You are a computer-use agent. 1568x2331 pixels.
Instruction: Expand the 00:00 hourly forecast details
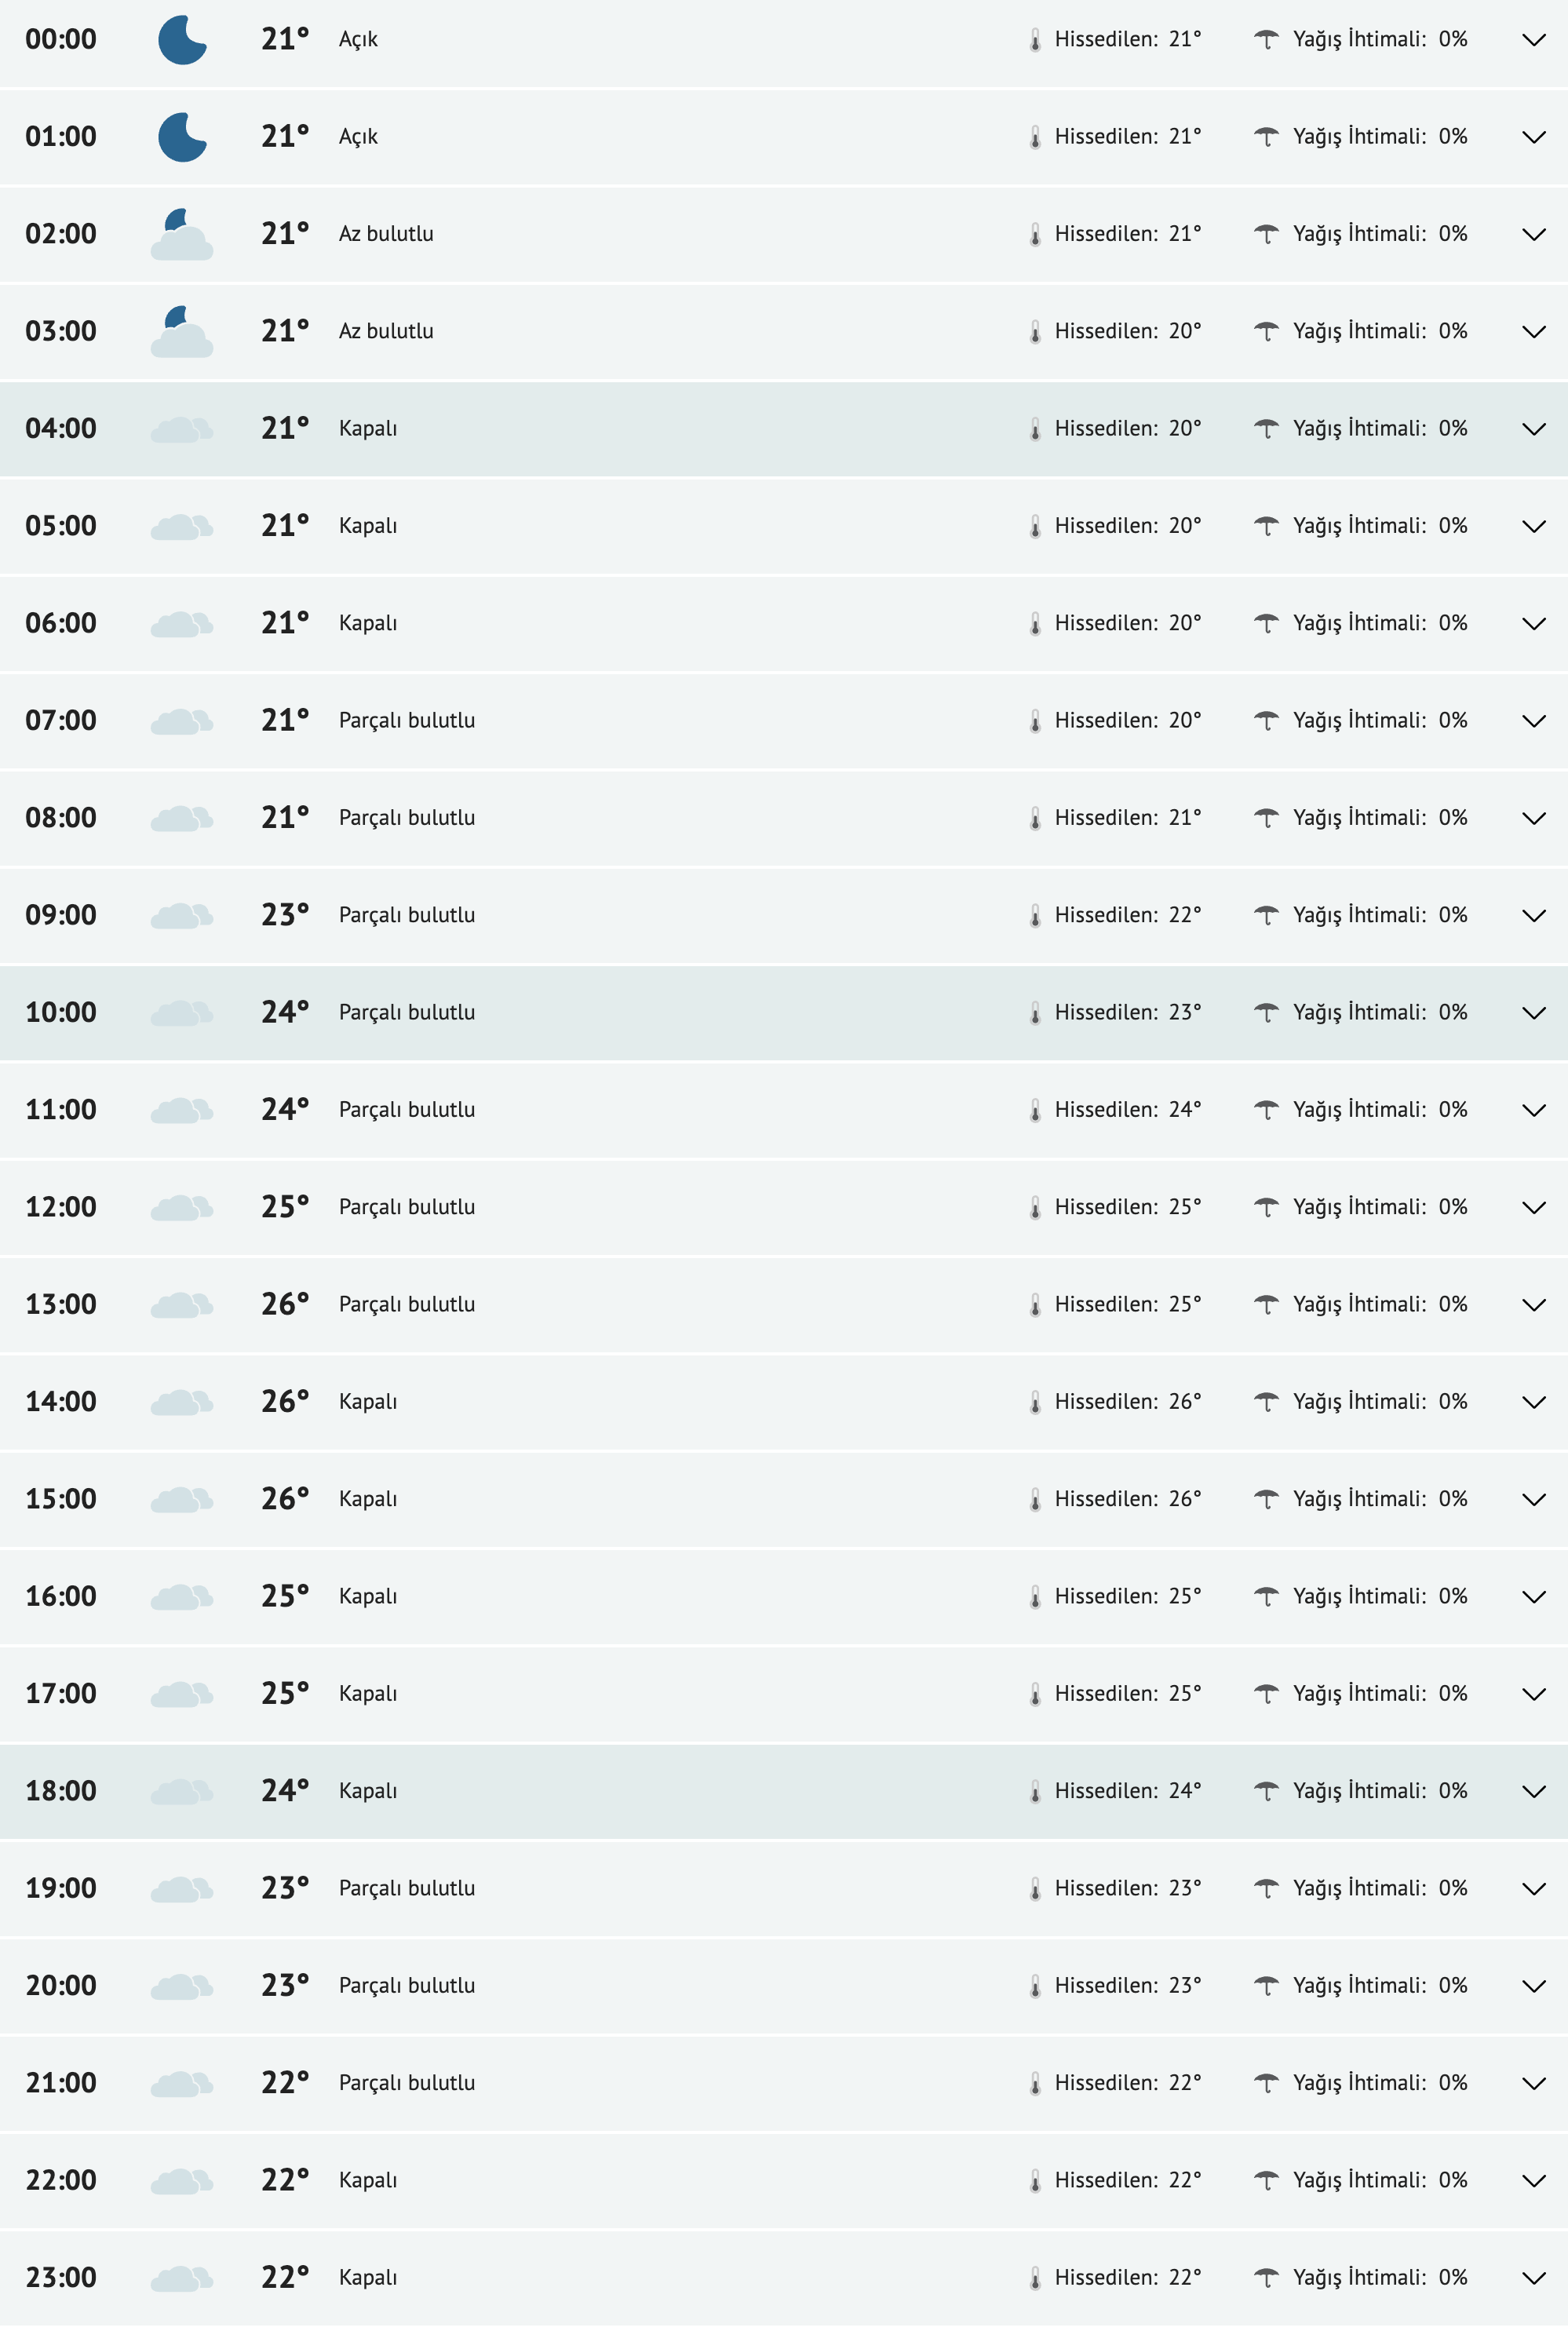click(1533, 40)
